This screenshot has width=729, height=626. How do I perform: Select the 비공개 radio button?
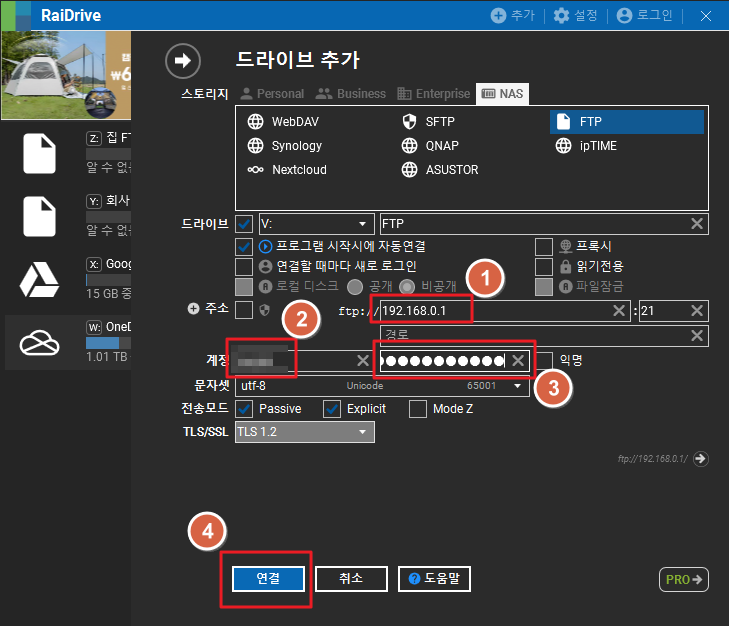coord(407,286)
